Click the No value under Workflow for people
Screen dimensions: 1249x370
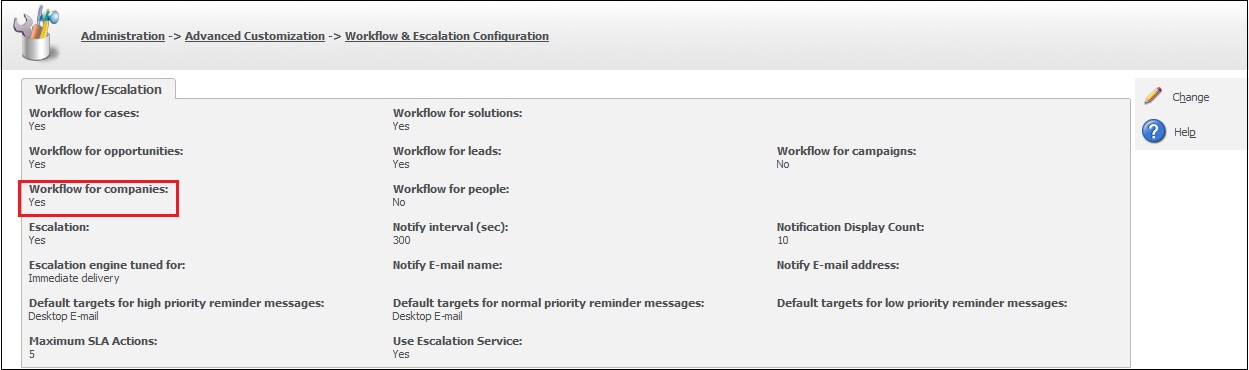[399, 202]
